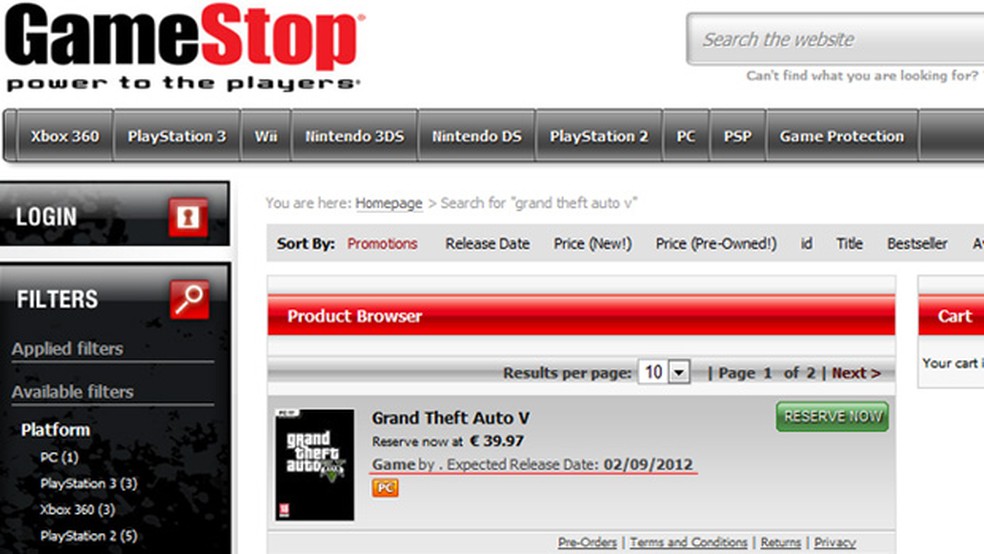Click the red filters magnifier icon
This screenshot has height=554, width=984.
pyautogui.click(x=189, y=299)
